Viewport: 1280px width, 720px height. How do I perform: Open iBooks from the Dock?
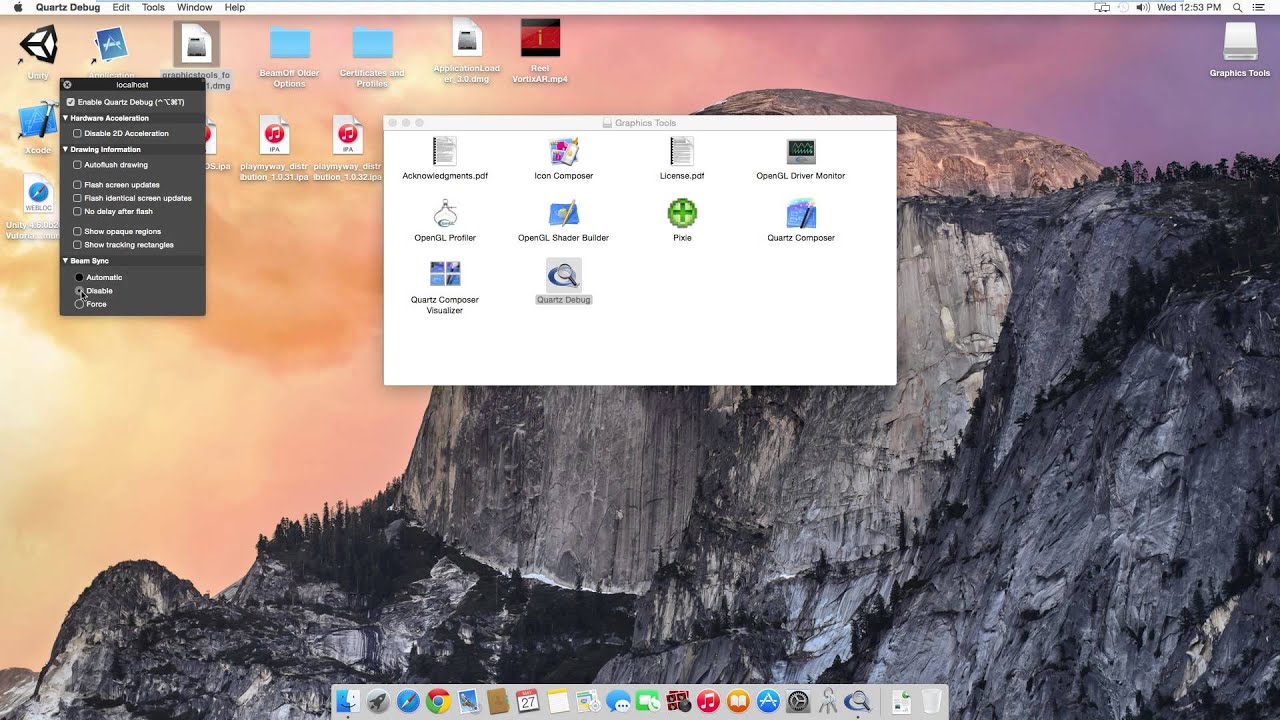pyautogui.click(x=738, y=701)
